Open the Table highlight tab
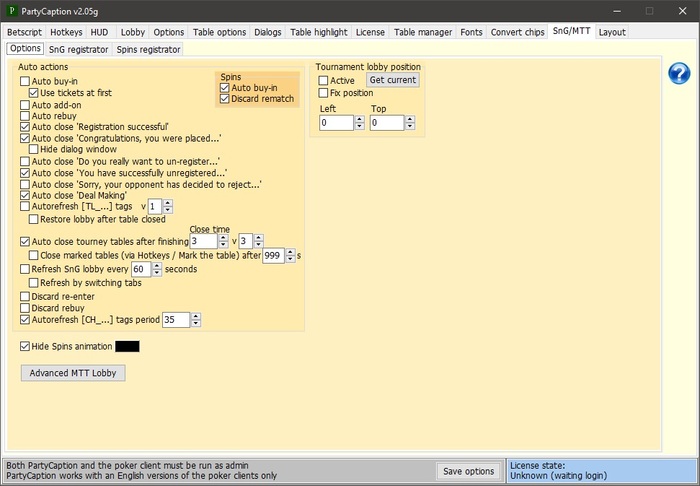 [x=319, y=32]
